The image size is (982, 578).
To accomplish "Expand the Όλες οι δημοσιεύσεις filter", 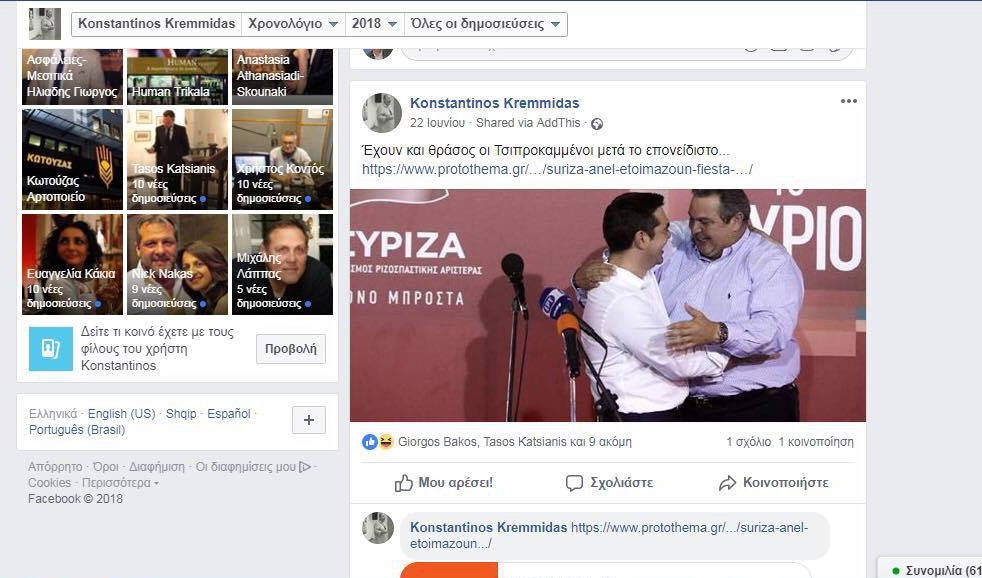I will [x=486, y=24].
